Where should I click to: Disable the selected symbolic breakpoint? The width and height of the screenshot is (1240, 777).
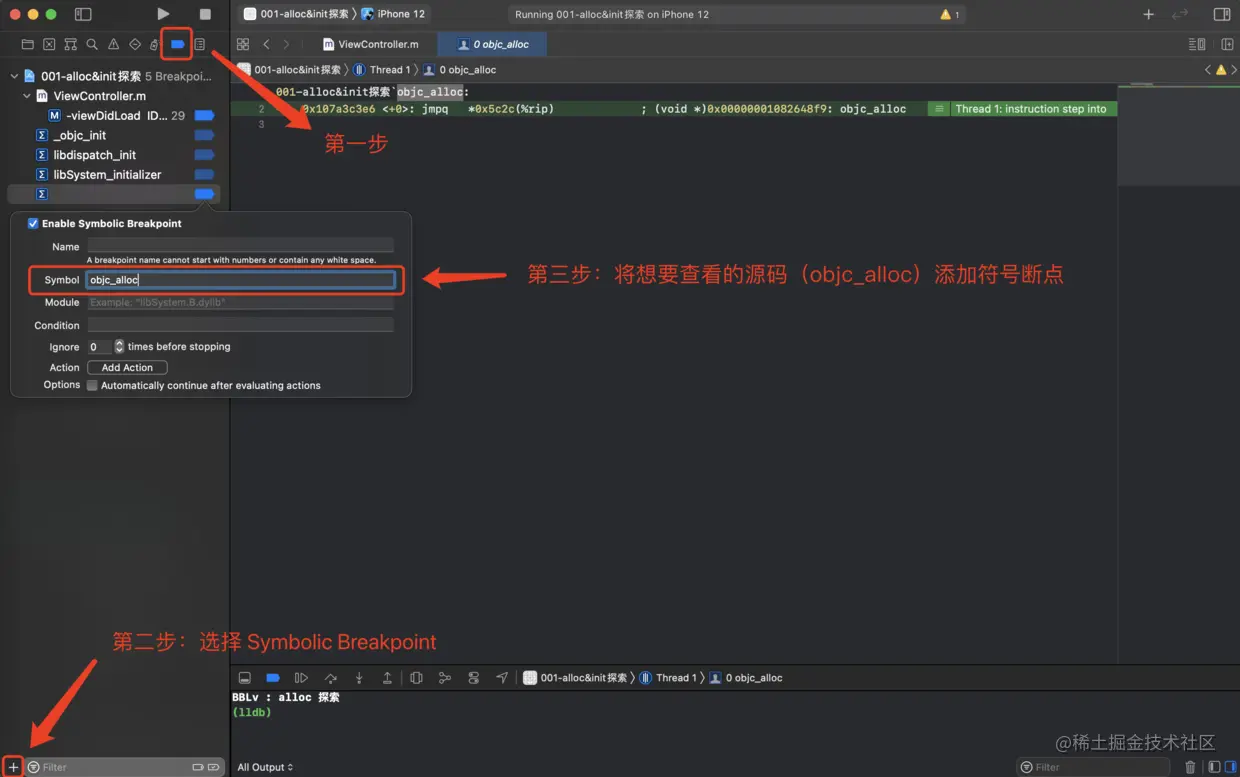click(204, 194)
